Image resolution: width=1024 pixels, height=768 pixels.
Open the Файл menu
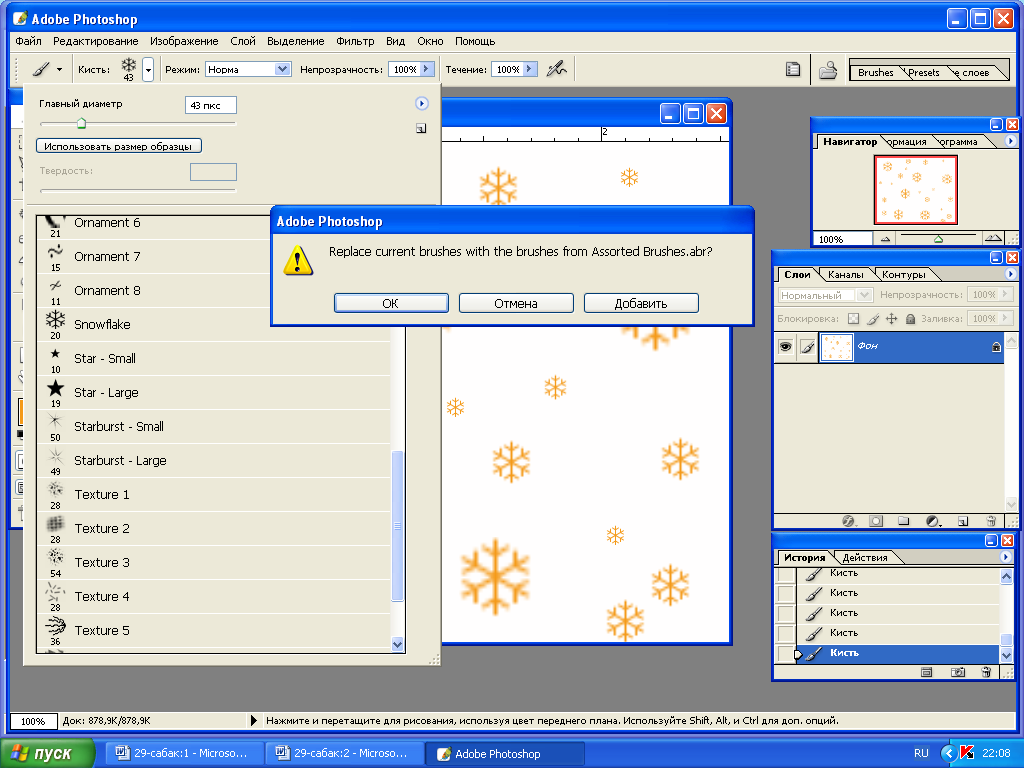click(x=29, y=41)
